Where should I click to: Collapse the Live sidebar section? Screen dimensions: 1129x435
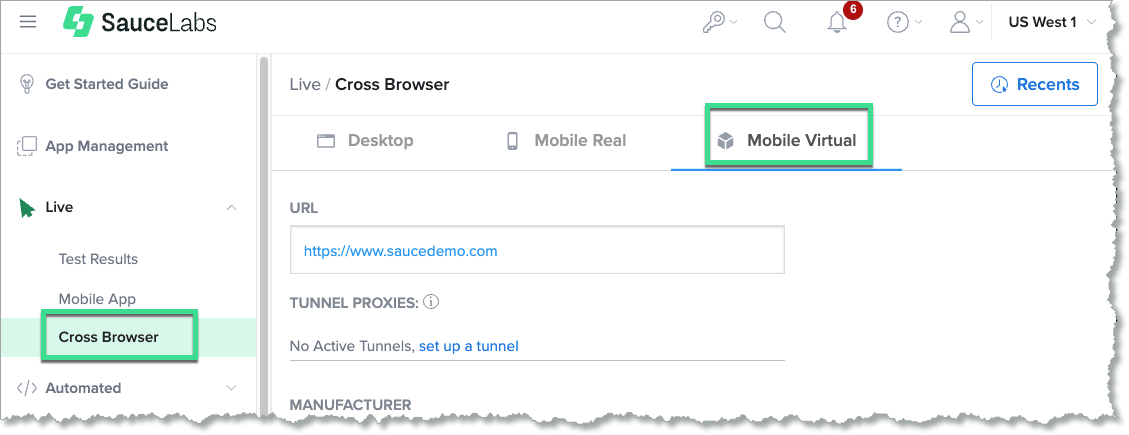pyautogui.click(x=231, y=208)
